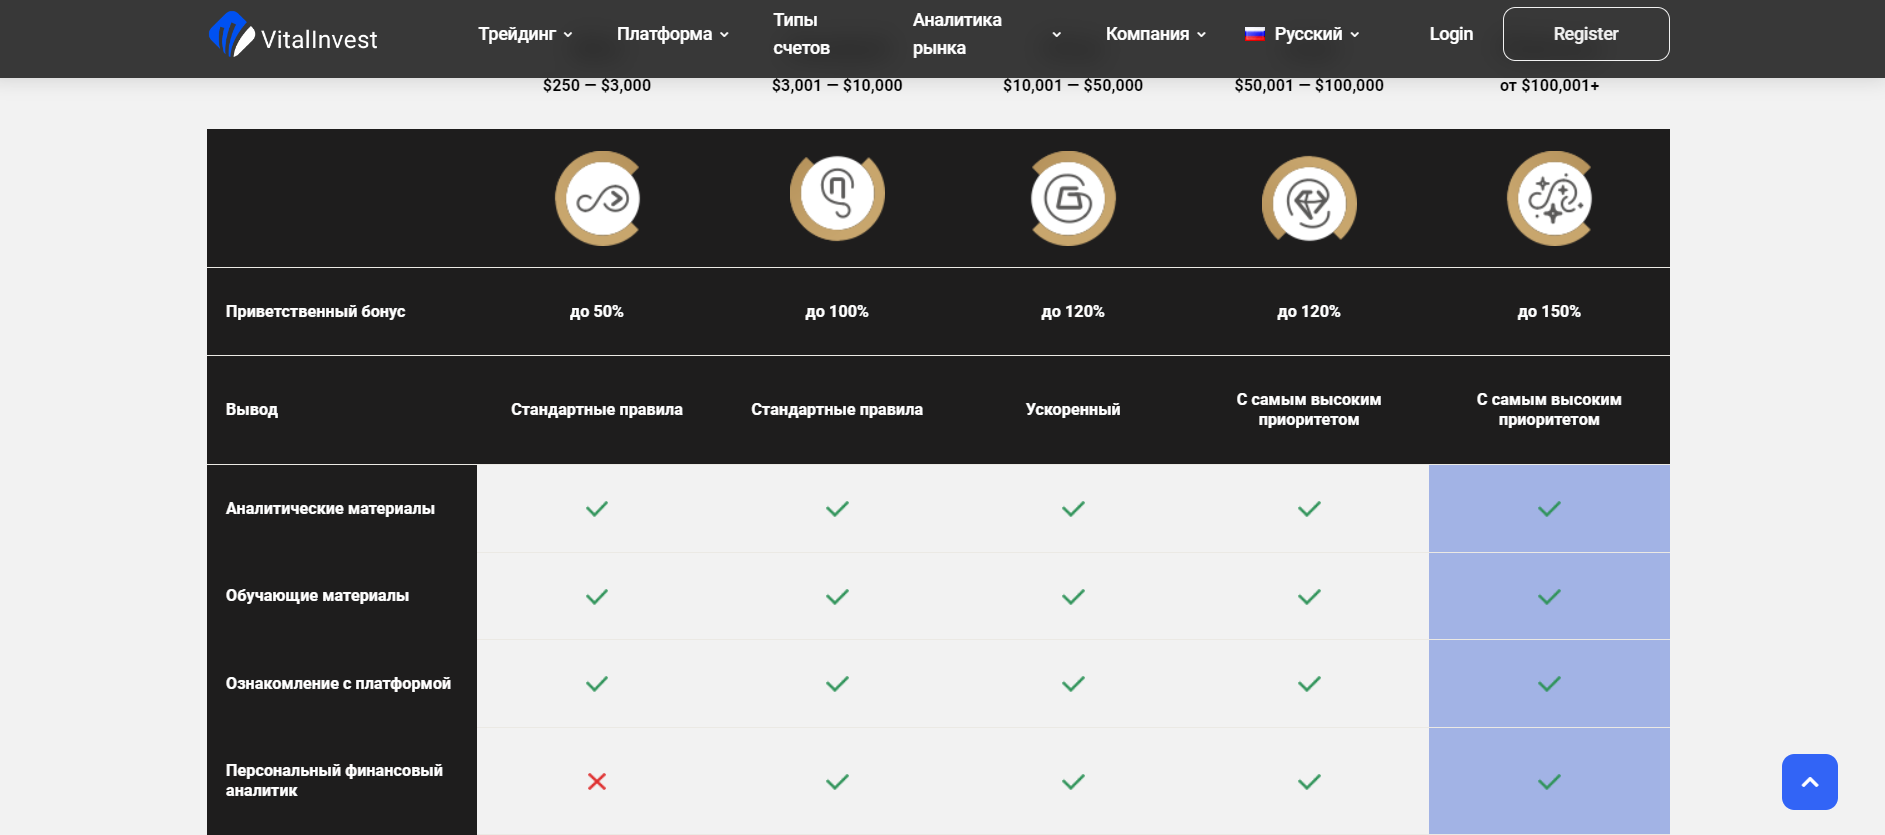Viewport: 1885px width, 835px height.
Task: Click the Login button
Action: coord(1450,33)
